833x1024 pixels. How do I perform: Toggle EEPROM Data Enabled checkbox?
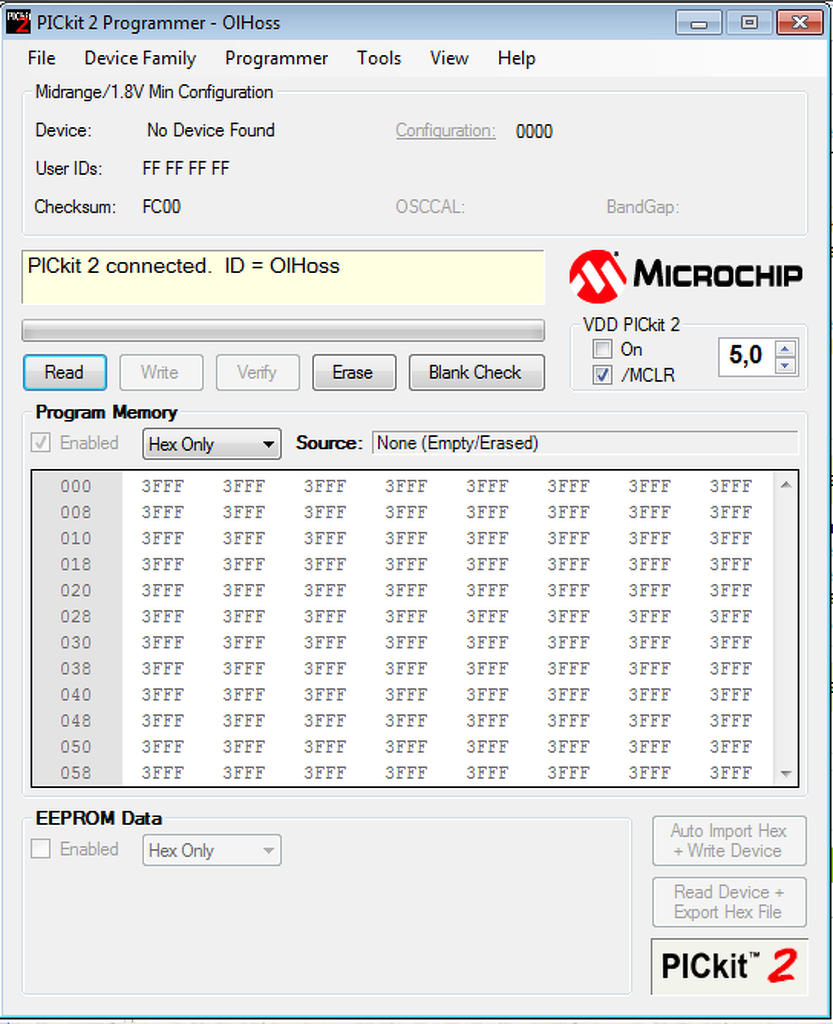point(40,849)
